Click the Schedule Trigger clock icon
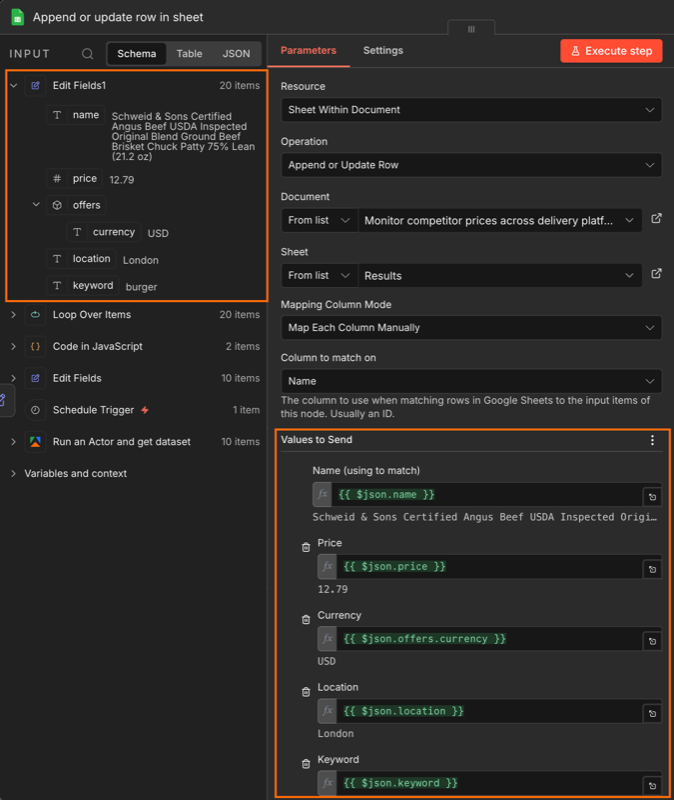The height and width of the screenshot is (800, 674). point(35,410)
